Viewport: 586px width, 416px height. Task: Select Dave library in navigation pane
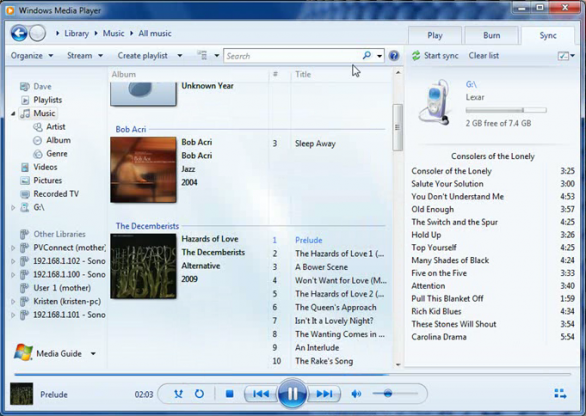click(x=42, y=86)
